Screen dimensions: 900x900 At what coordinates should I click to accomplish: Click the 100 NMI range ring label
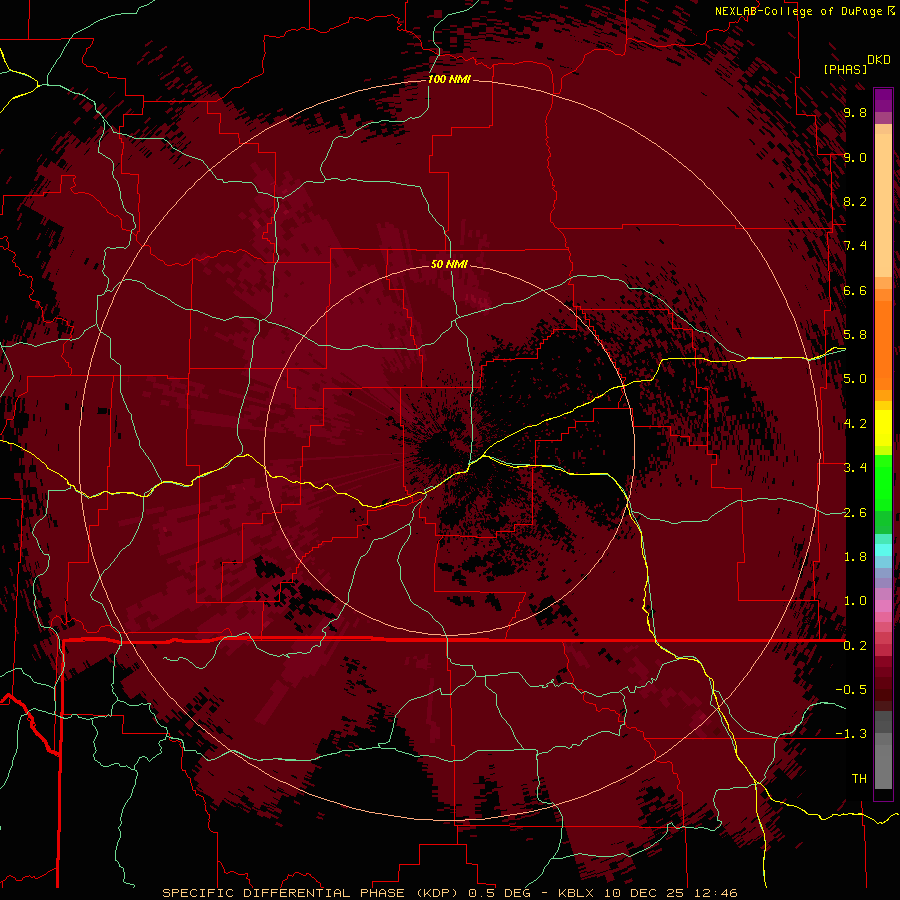click(x=449, y=79)
